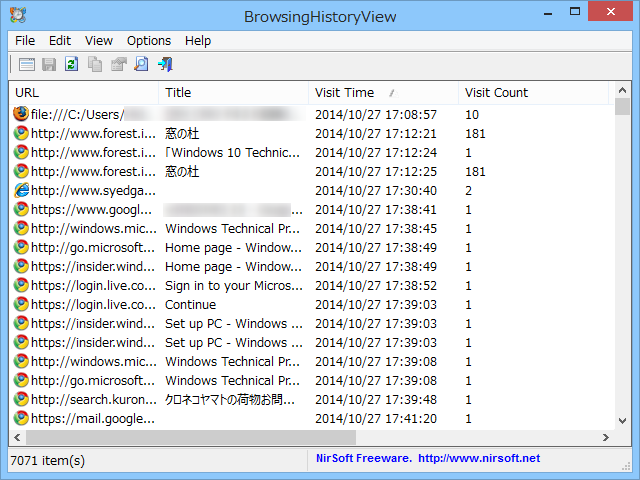The width and height of the screenshot is (640, 480).
Task: Click visit time 2014/10/27 17:38:52
Action: (376, 286)
